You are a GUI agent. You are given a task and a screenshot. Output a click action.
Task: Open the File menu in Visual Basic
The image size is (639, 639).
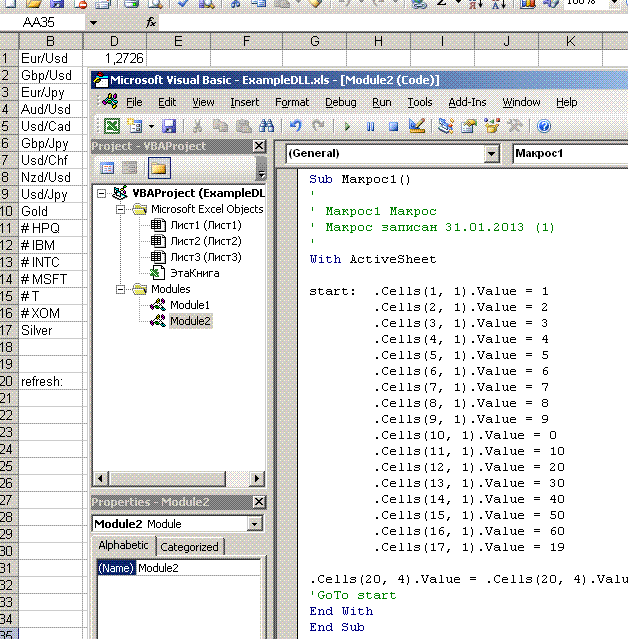[134, 102]
